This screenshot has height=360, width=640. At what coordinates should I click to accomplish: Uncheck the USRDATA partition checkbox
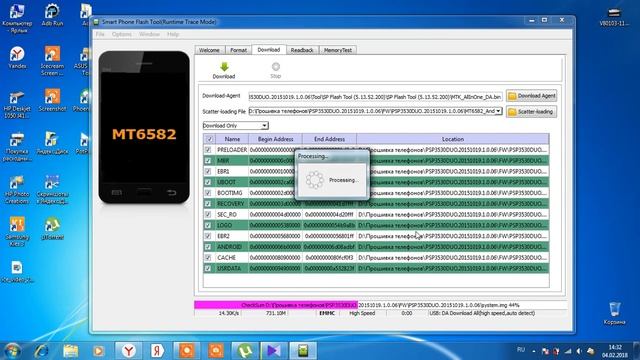pos(208,269)
